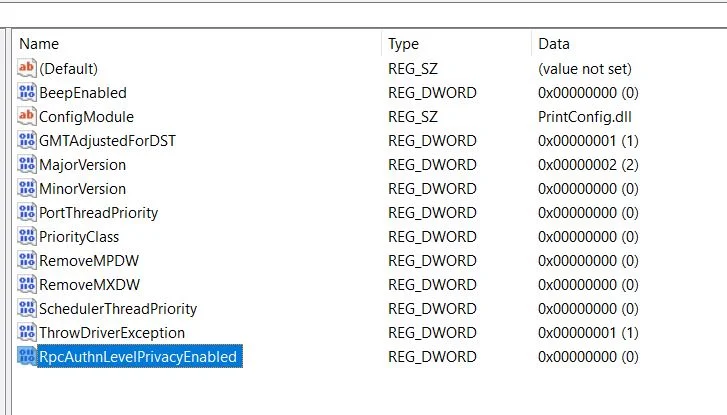Image resolution: width=727 pixels, height=415 pixels.
Task: Click the GMTAdjustedForDST DWORD icon
Action: pos(27,140)
